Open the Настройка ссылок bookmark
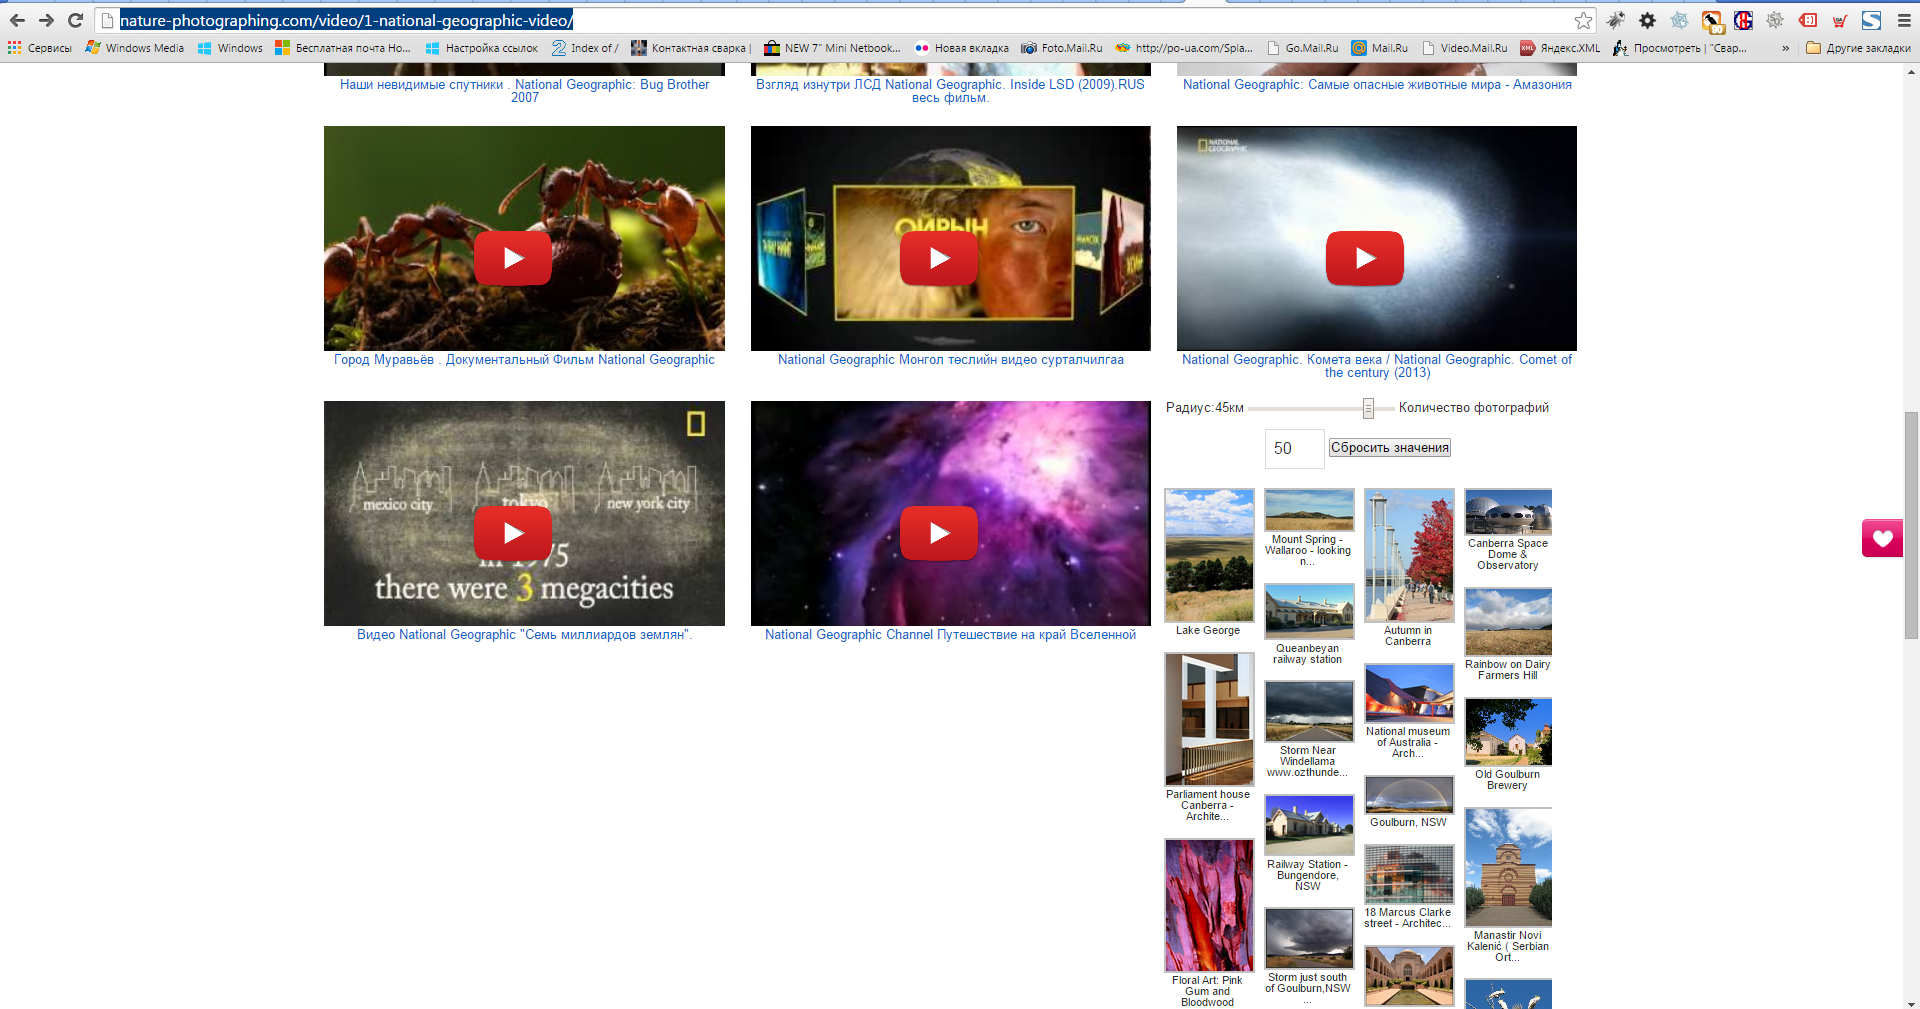This screenshot has height=1009, width=1920. pos(482,48)
